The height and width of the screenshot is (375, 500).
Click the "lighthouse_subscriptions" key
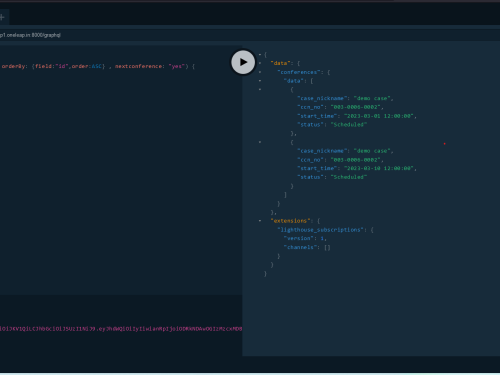(321, 230)
